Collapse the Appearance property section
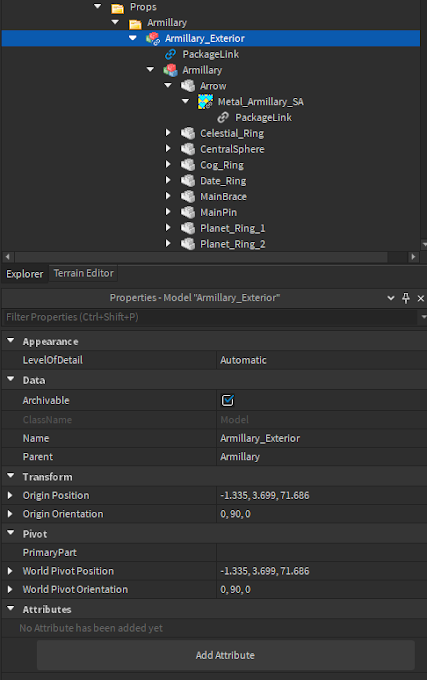This screenshot has height=680, width=427. [11, 341]
